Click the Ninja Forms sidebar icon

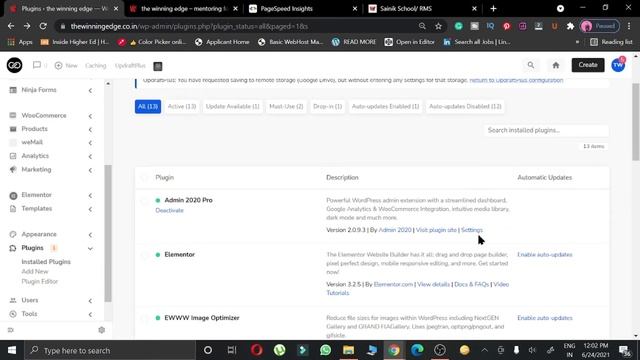coord(13,90)
